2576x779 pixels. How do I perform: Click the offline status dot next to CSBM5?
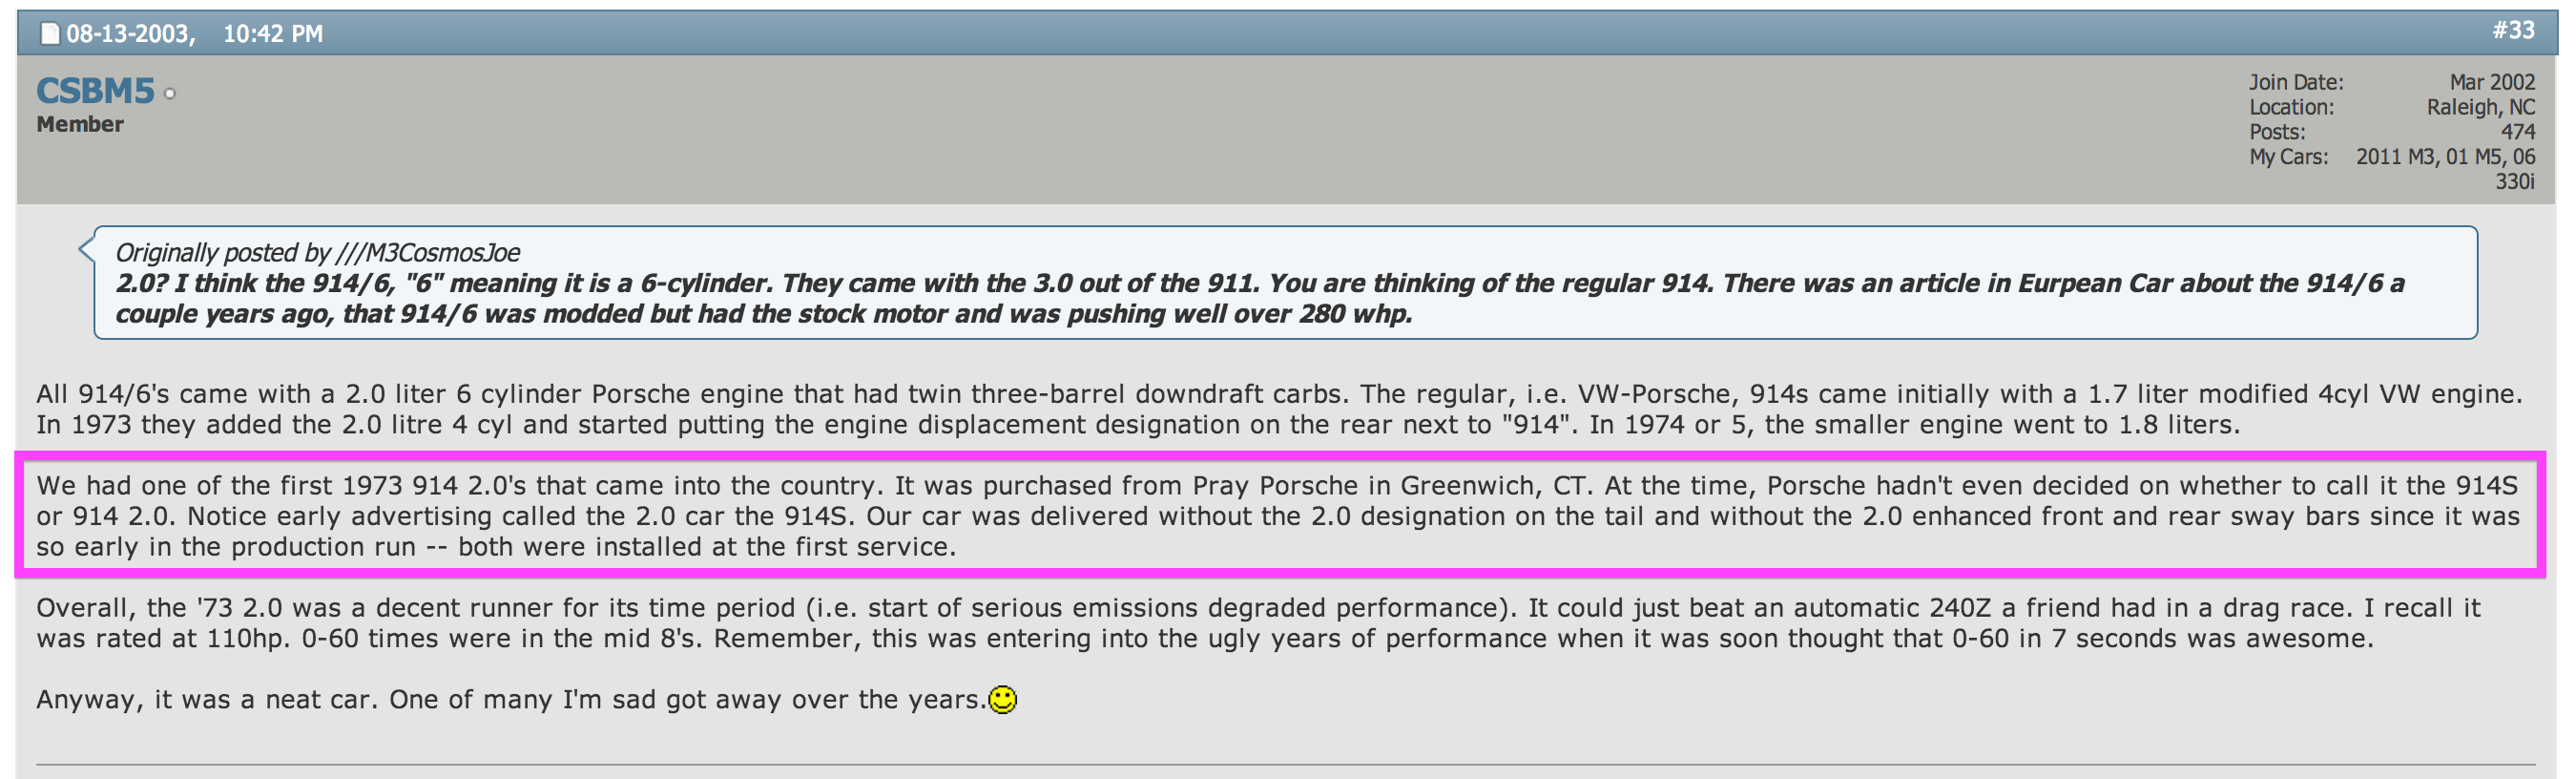(170, 94)
